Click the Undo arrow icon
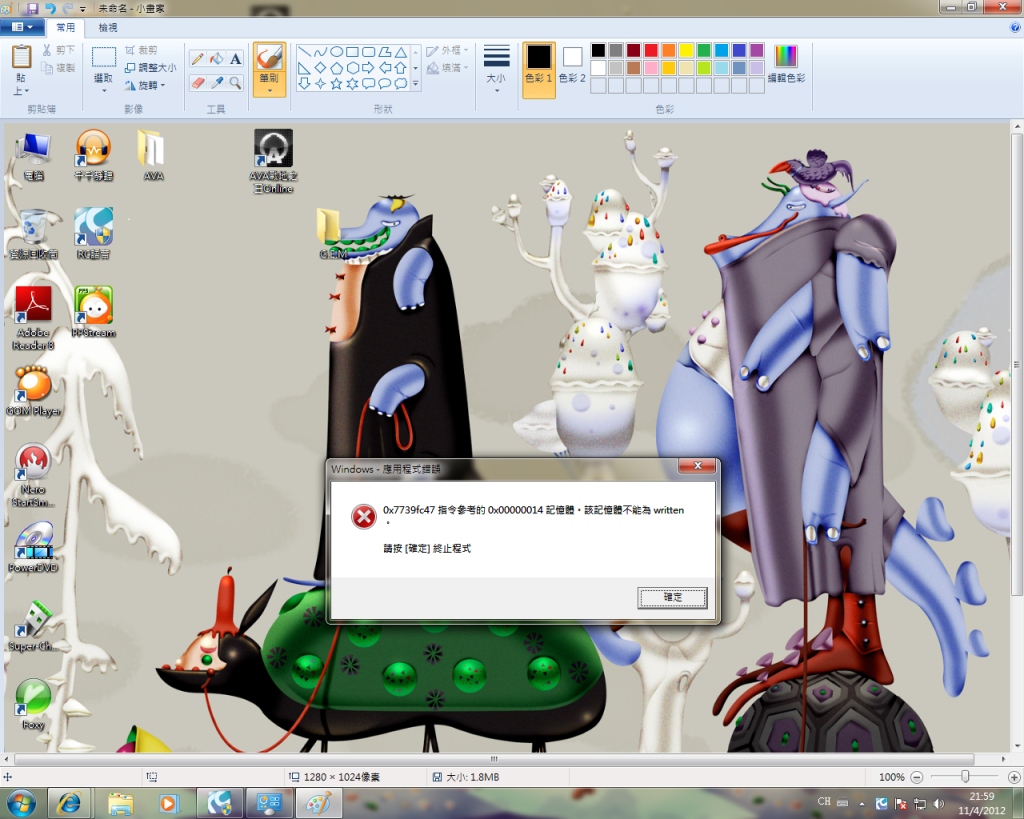Screen dimensions: 1024x819 (x=49, y=8)
